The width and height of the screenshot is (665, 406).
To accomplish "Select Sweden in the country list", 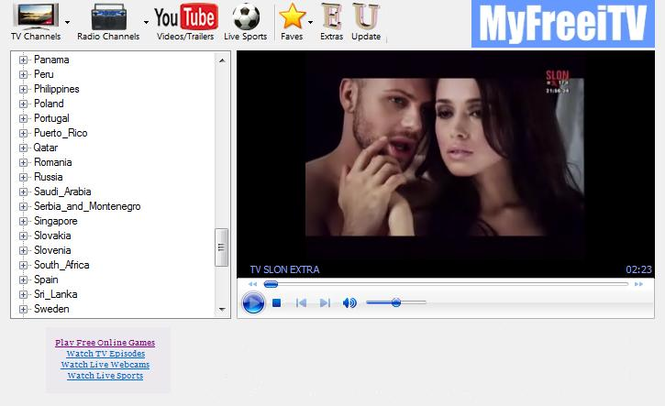I will point(51,309).
